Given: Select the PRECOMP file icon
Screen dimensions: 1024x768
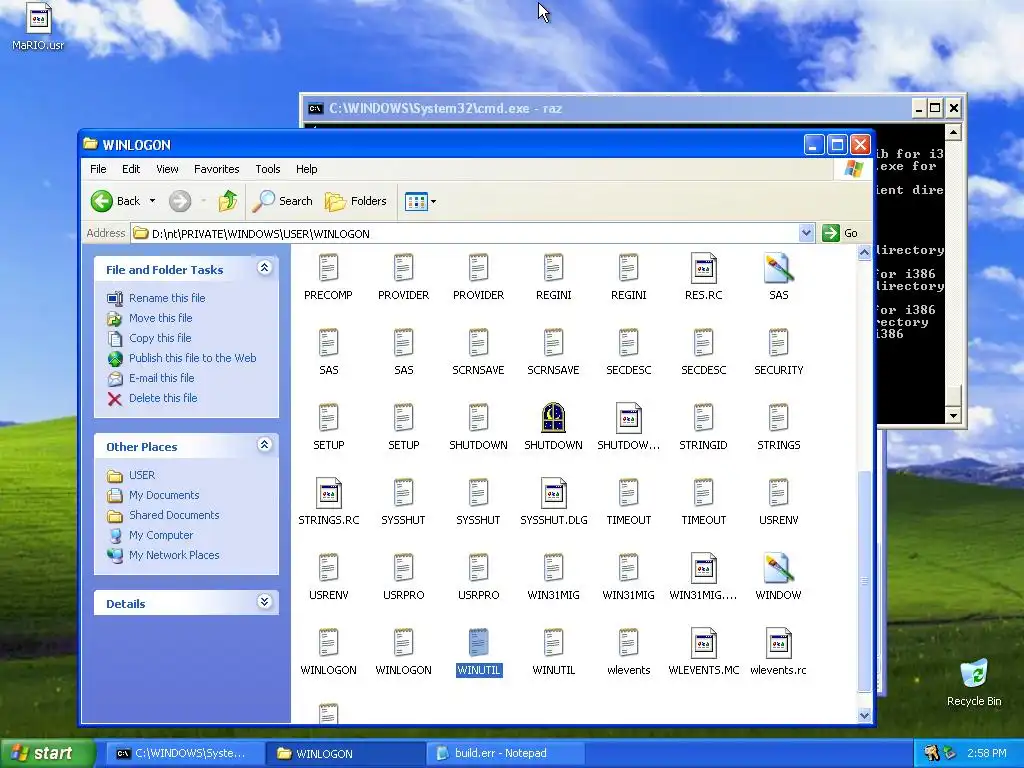Looking at the screenshot, I should [x=328, y=268].
